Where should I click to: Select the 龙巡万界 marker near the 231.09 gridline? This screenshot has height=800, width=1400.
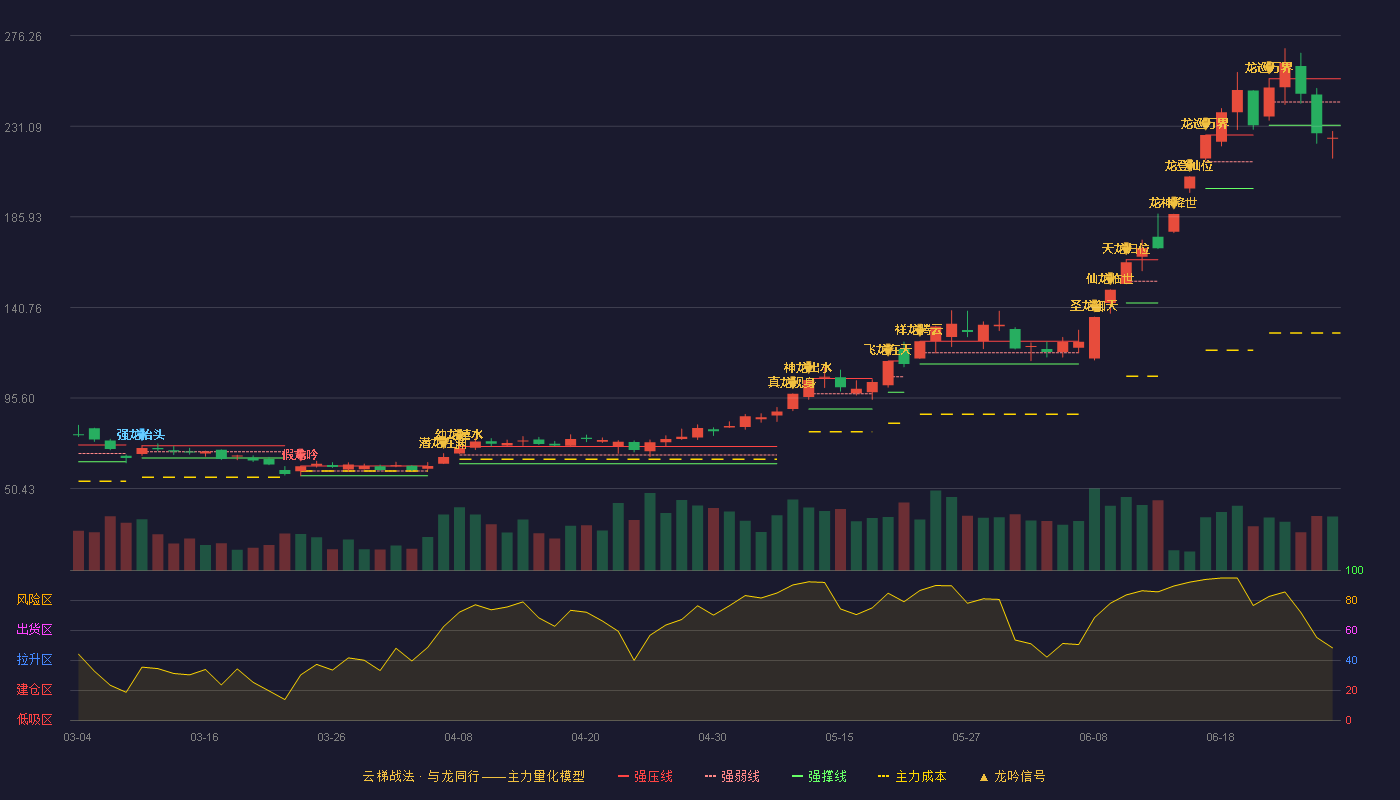(x=1205, y=123)
